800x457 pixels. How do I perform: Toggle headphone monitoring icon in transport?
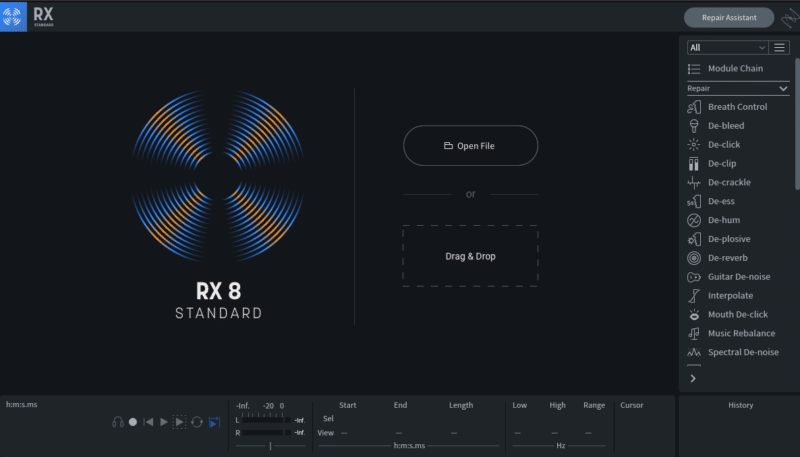click(x=118, y=422)
